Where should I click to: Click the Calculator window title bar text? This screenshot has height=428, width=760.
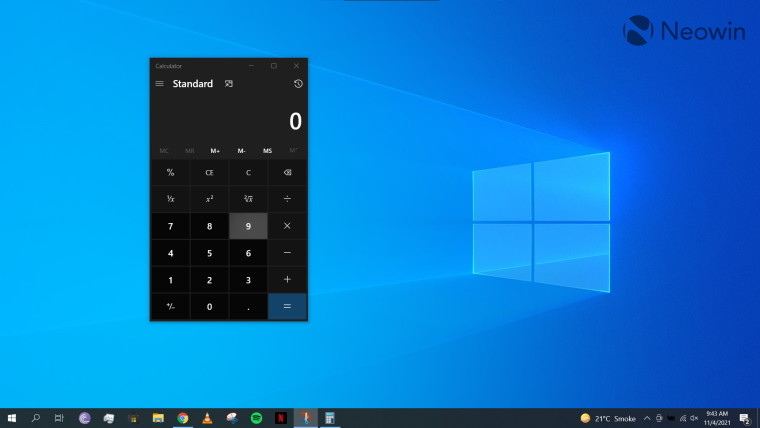pyautogui.click(x=169, y=66)
